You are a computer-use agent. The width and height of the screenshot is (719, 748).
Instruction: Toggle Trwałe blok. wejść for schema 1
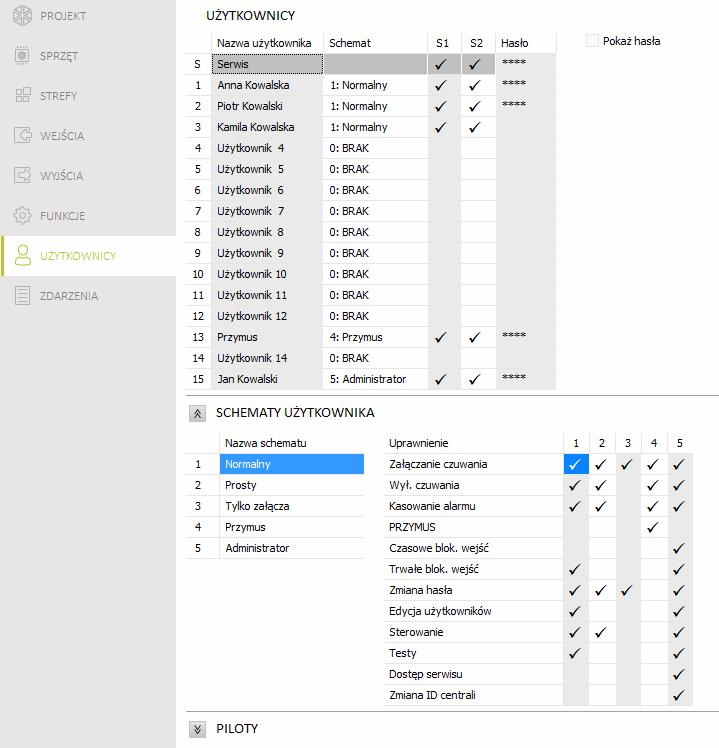click(x=575, y=569)
